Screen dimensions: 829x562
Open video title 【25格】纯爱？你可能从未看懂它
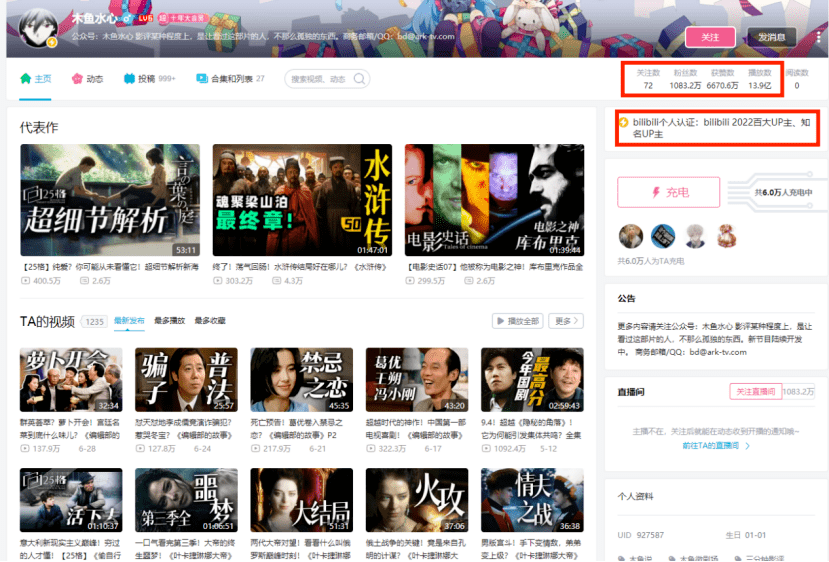click(x=110, y=266)
